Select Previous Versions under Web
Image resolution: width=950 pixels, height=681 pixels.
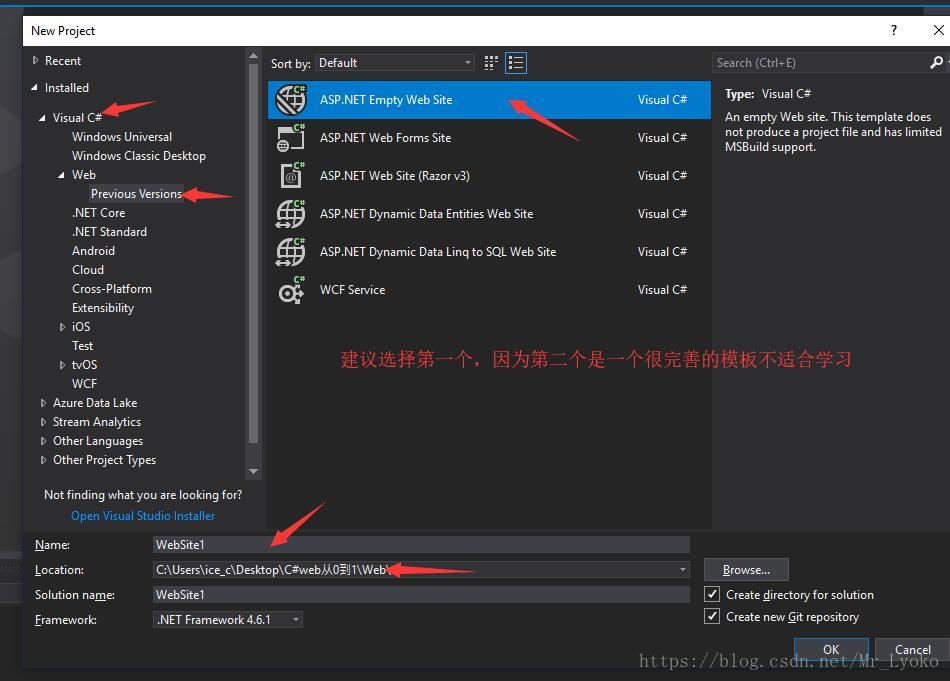(136, 194)
